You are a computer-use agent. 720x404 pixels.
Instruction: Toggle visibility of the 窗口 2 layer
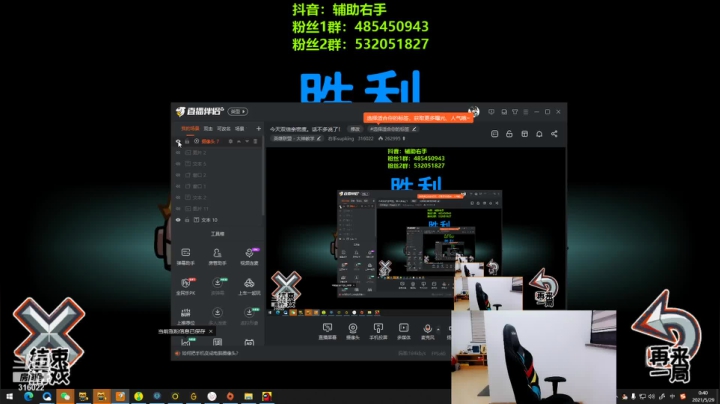178,175
